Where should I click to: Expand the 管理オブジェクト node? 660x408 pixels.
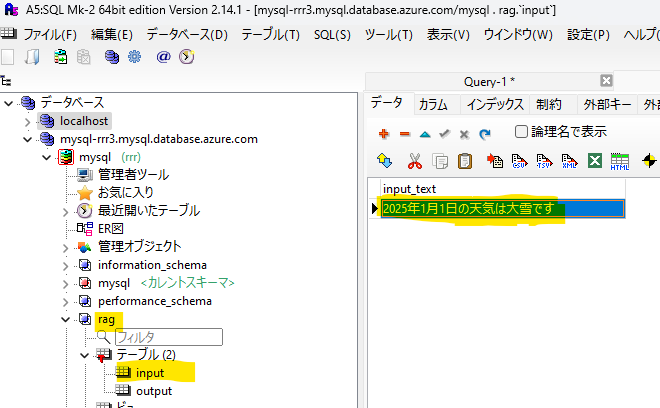coord(65,248)
